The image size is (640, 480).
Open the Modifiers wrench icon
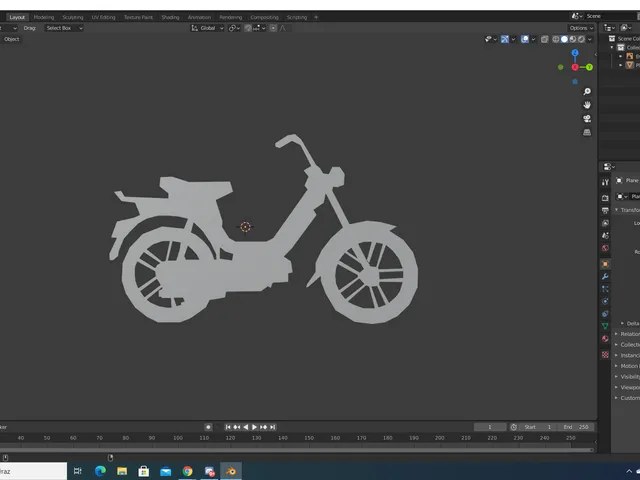coord(605,276)
